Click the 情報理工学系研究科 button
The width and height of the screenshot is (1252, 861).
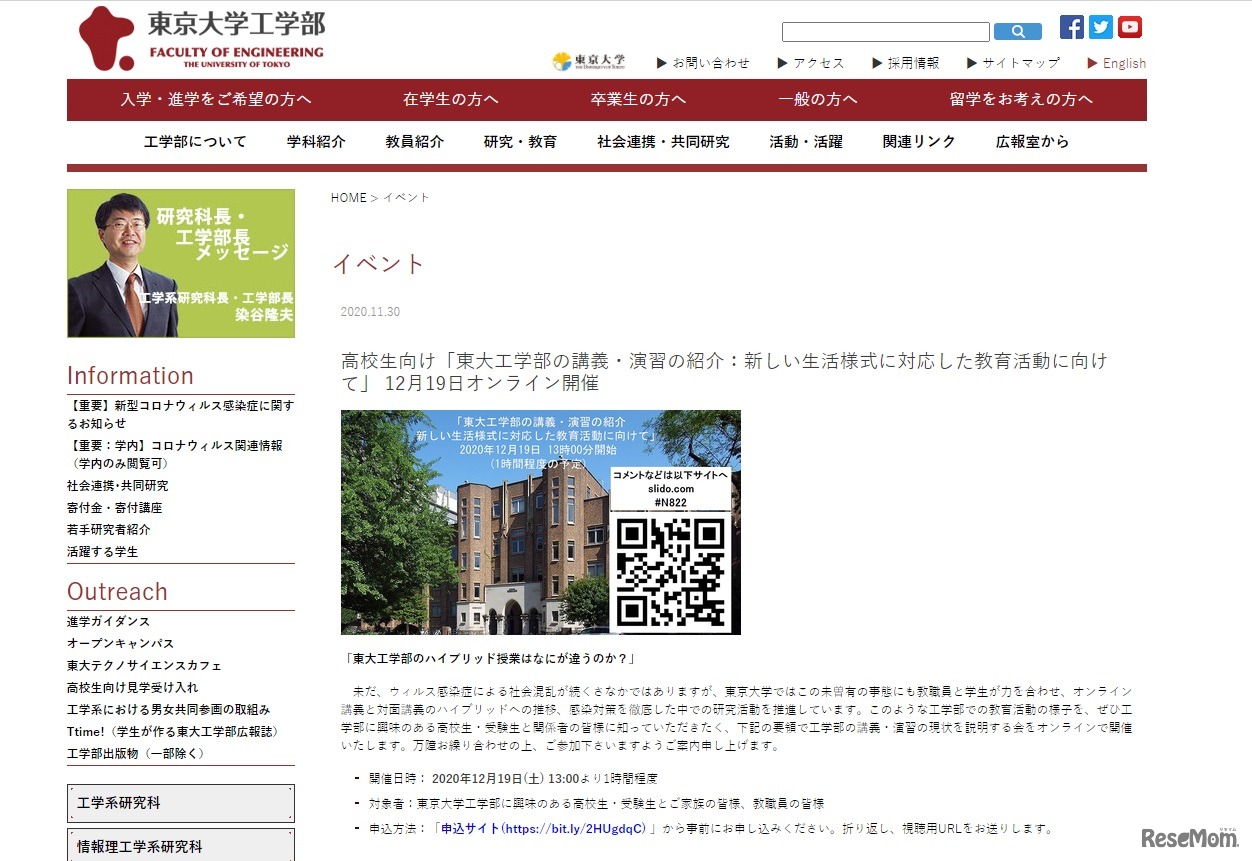coord(180,845)
